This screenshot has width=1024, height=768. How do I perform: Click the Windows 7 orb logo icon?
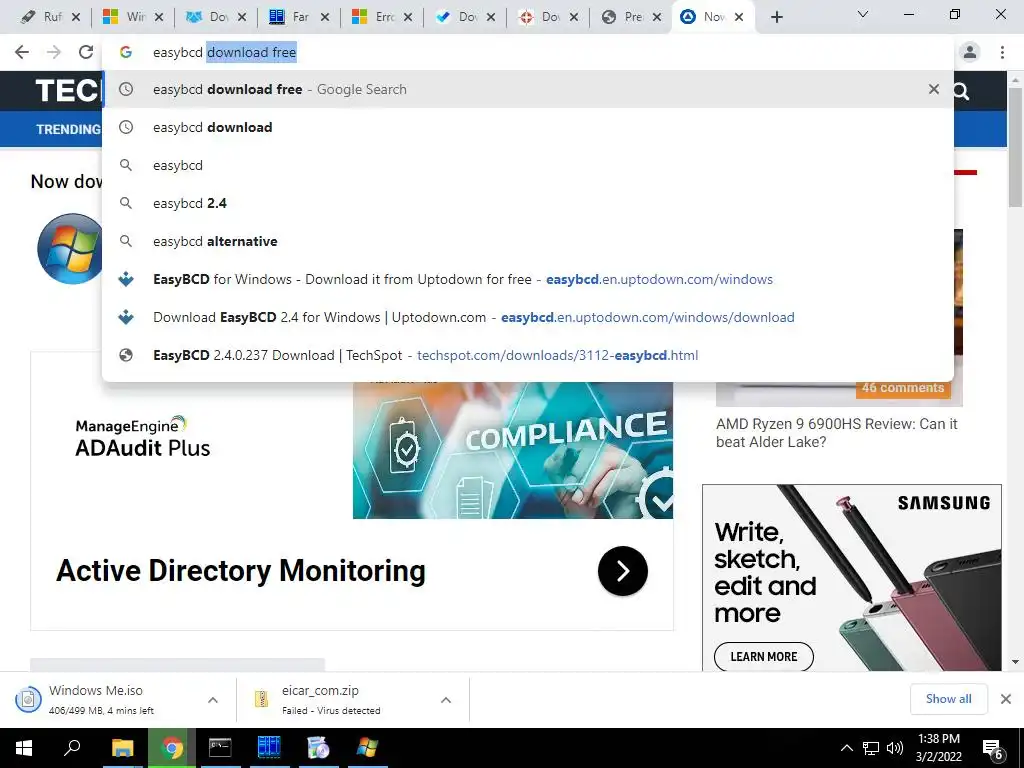pos(71,249)
